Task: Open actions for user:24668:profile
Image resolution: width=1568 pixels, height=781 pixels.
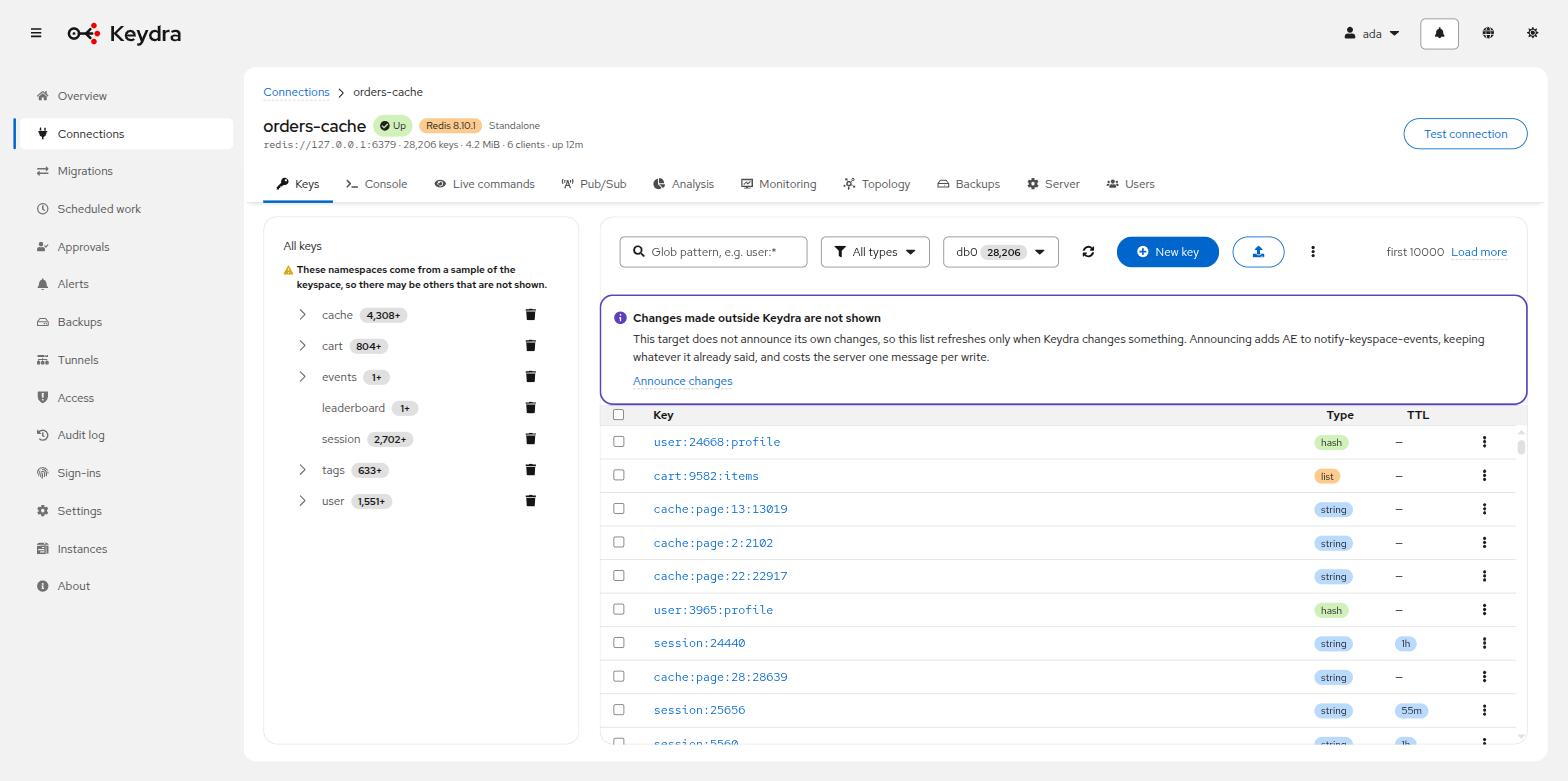Action: (x=1484, y=442)
